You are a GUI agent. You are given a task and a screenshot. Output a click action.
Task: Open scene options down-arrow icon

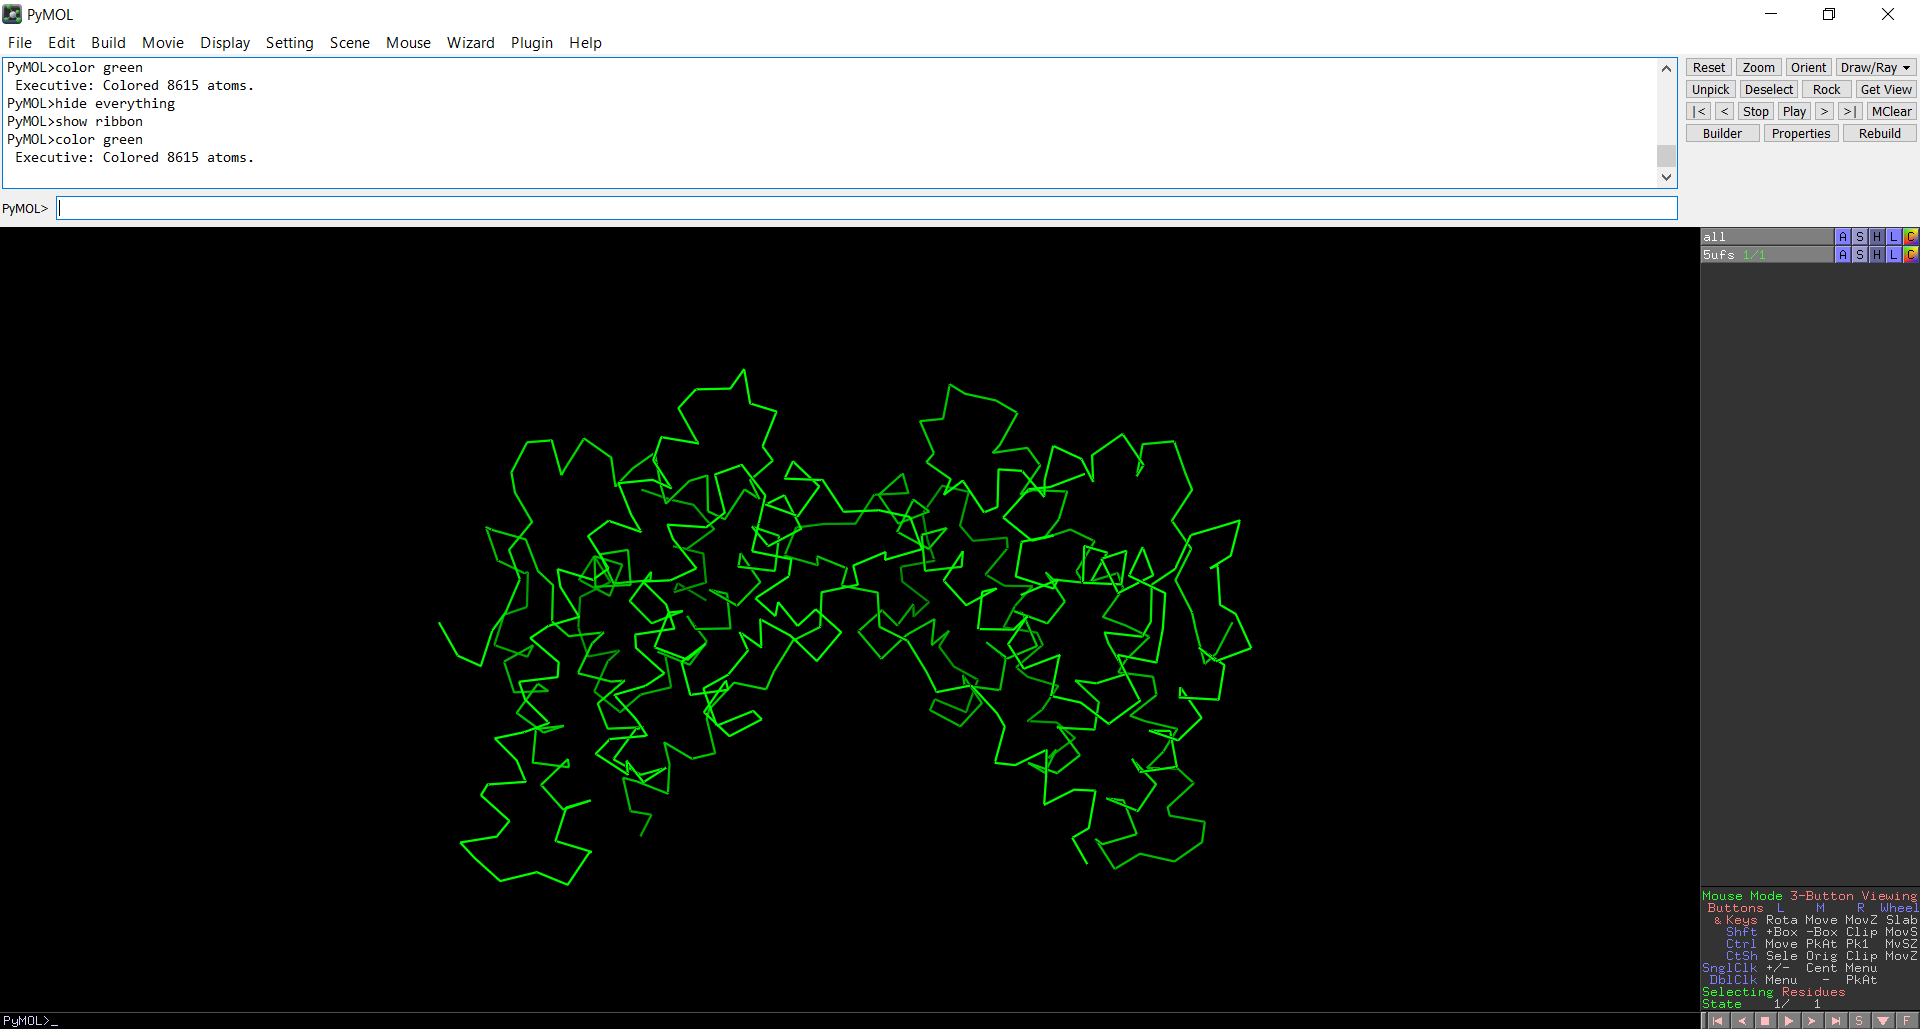pyautogui.click(x=1883, y=1021)
